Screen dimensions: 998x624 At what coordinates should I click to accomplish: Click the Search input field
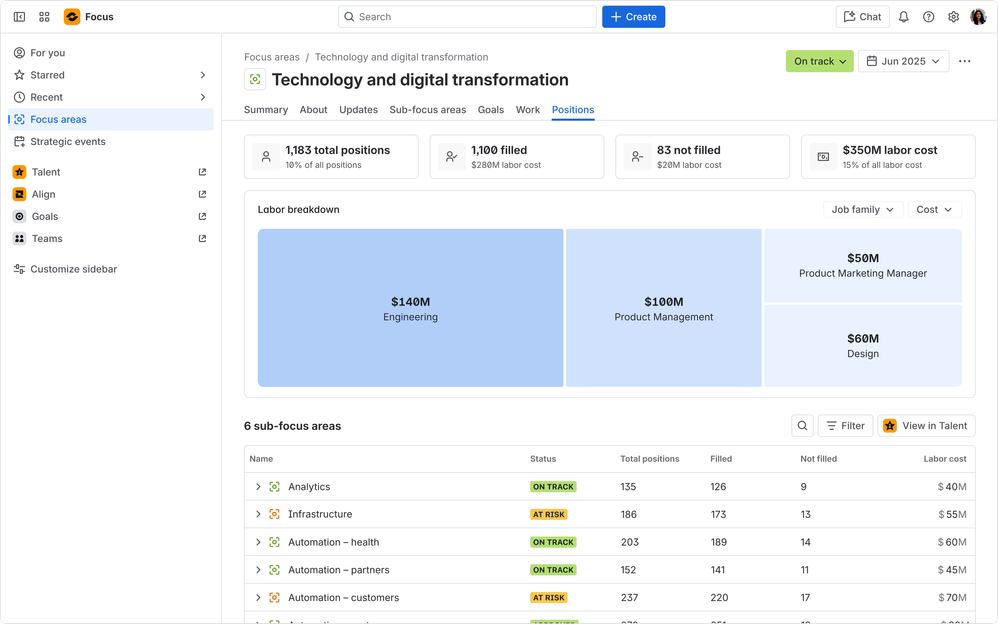coord(467,17)
